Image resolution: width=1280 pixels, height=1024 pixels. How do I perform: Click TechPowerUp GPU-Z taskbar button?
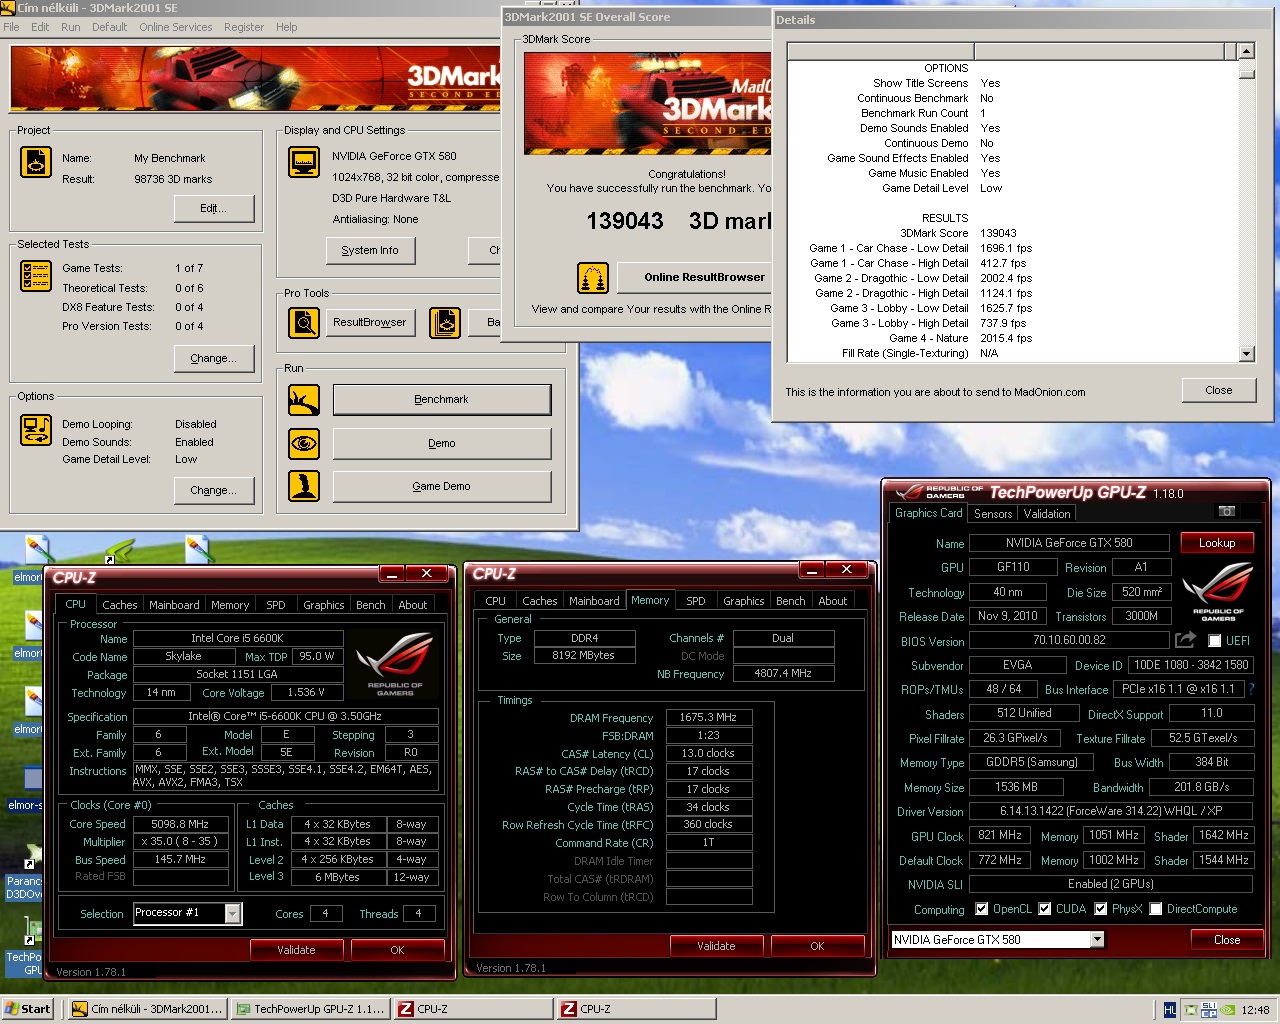coord(309,1009)
